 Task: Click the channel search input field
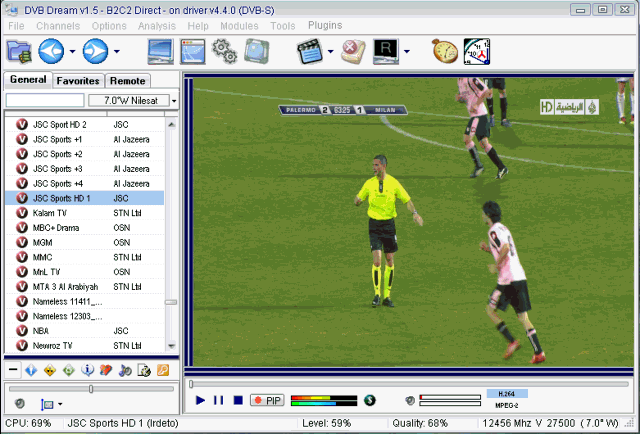tap(45, 100)
